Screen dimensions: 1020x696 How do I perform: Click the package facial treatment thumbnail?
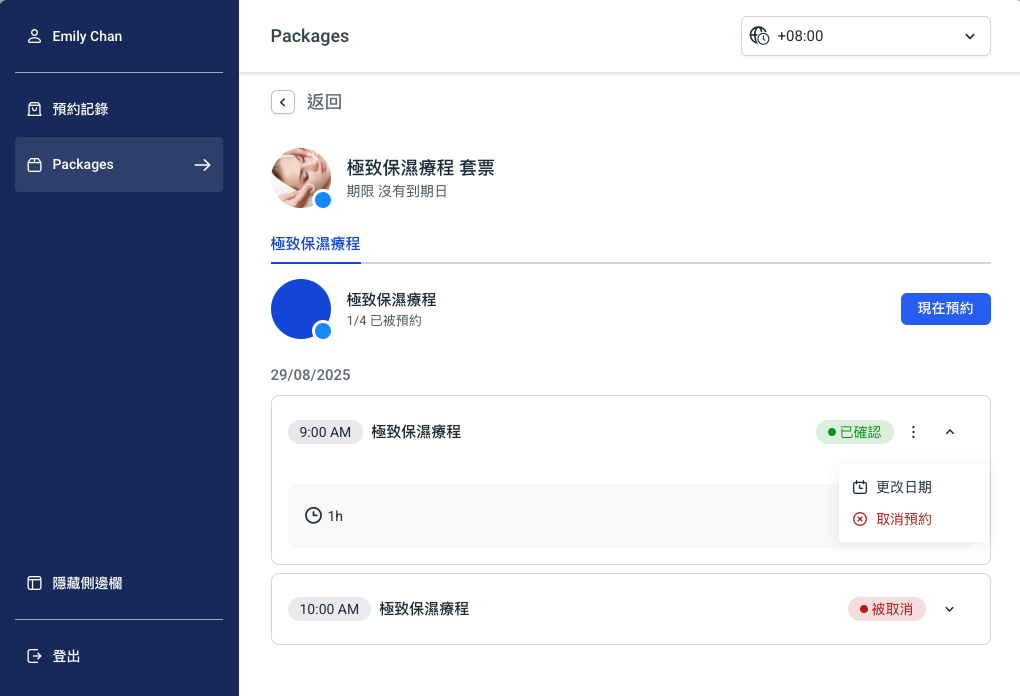click(300, 178)
